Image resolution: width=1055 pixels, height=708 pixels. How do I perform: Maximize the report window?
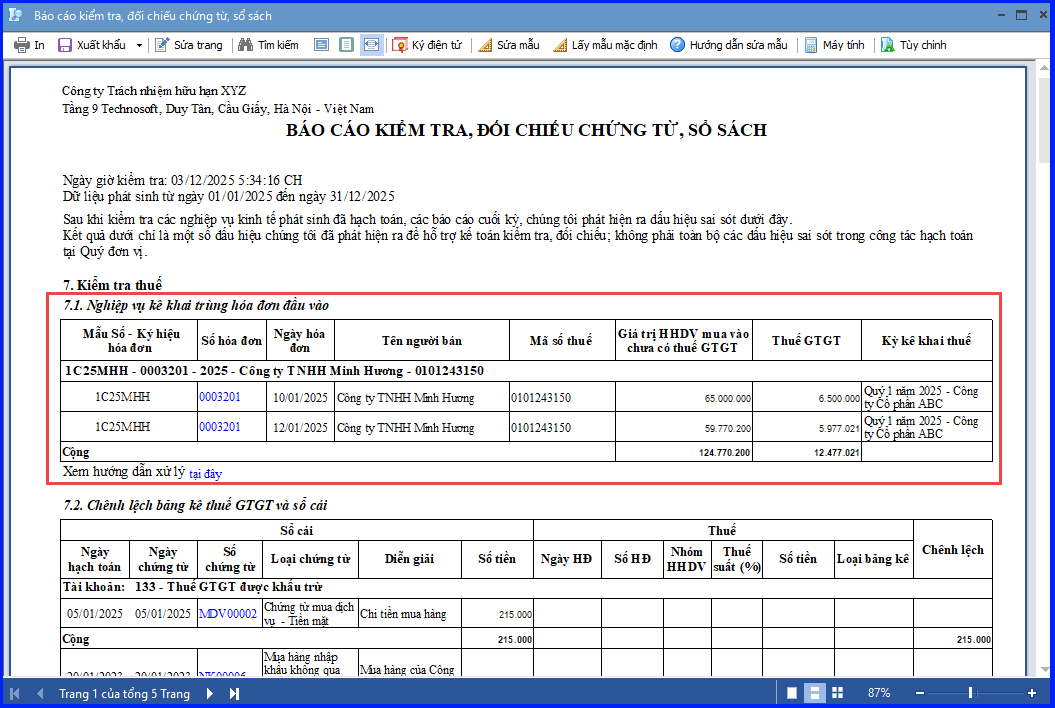tap(1021, 15)
